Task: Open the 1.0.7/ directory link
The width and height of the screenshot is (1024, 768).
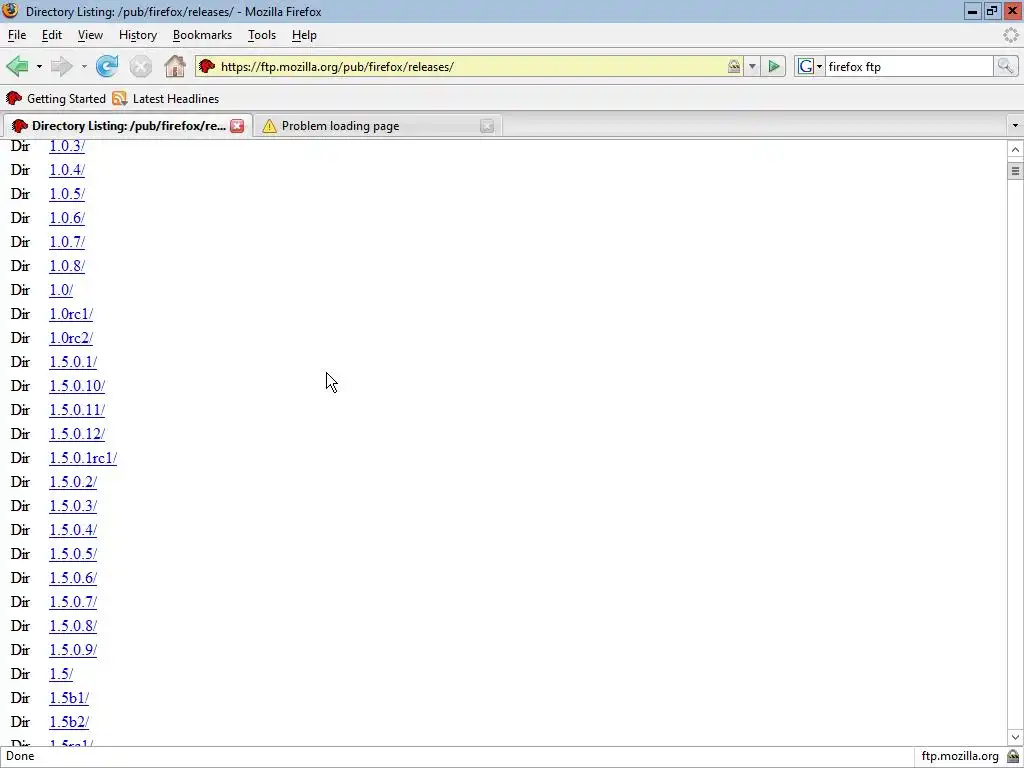Action: click(67, 242)
